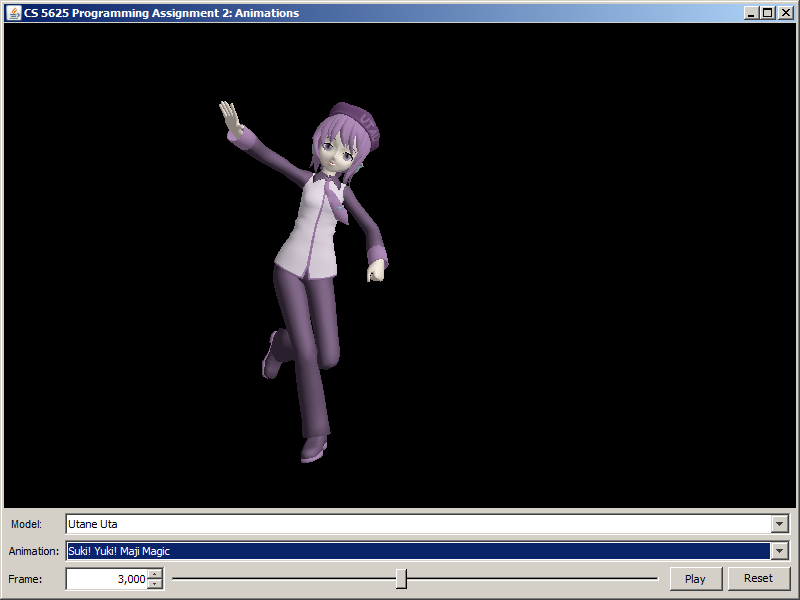
Task: Close the CS 5625 assignment window
Action: click(784, 13)
